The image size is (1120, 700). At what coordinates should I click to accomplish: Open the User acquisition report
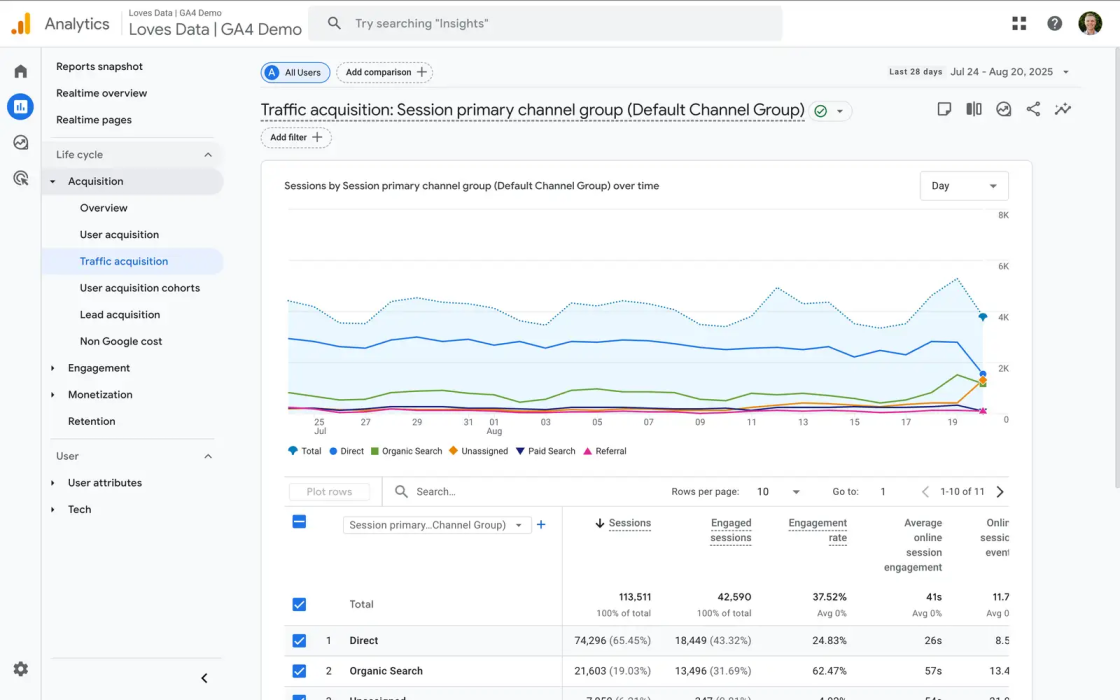[x=120, y=234]
